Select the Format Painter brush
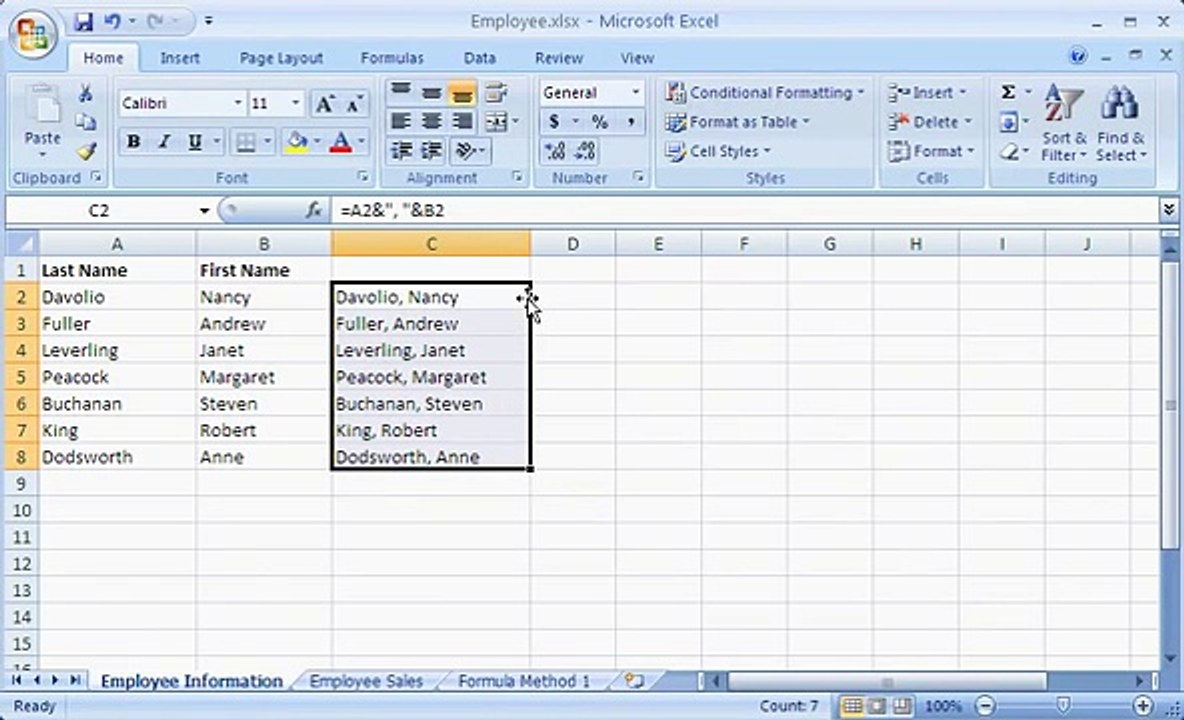The image size is (1184, 720). 86,151
